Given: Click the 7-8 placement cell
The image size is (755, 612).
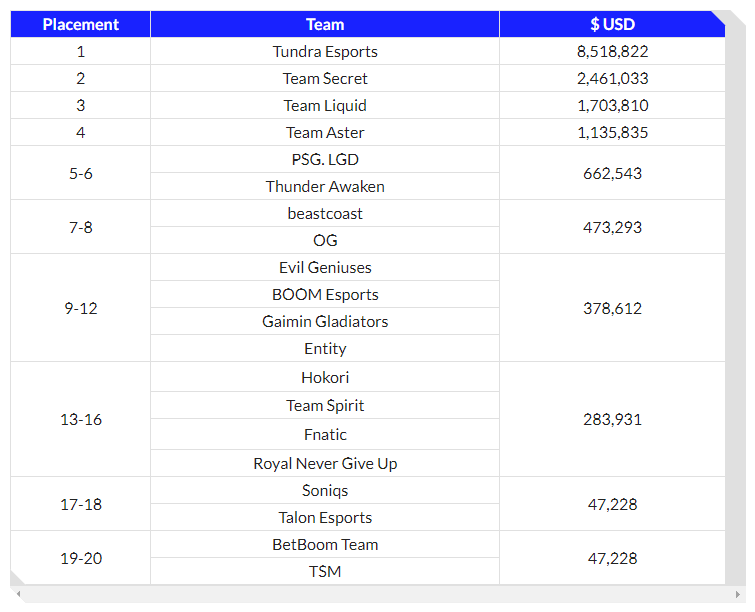Looking at the screenshot, I should pyautogui.click(x=80, y=226).
